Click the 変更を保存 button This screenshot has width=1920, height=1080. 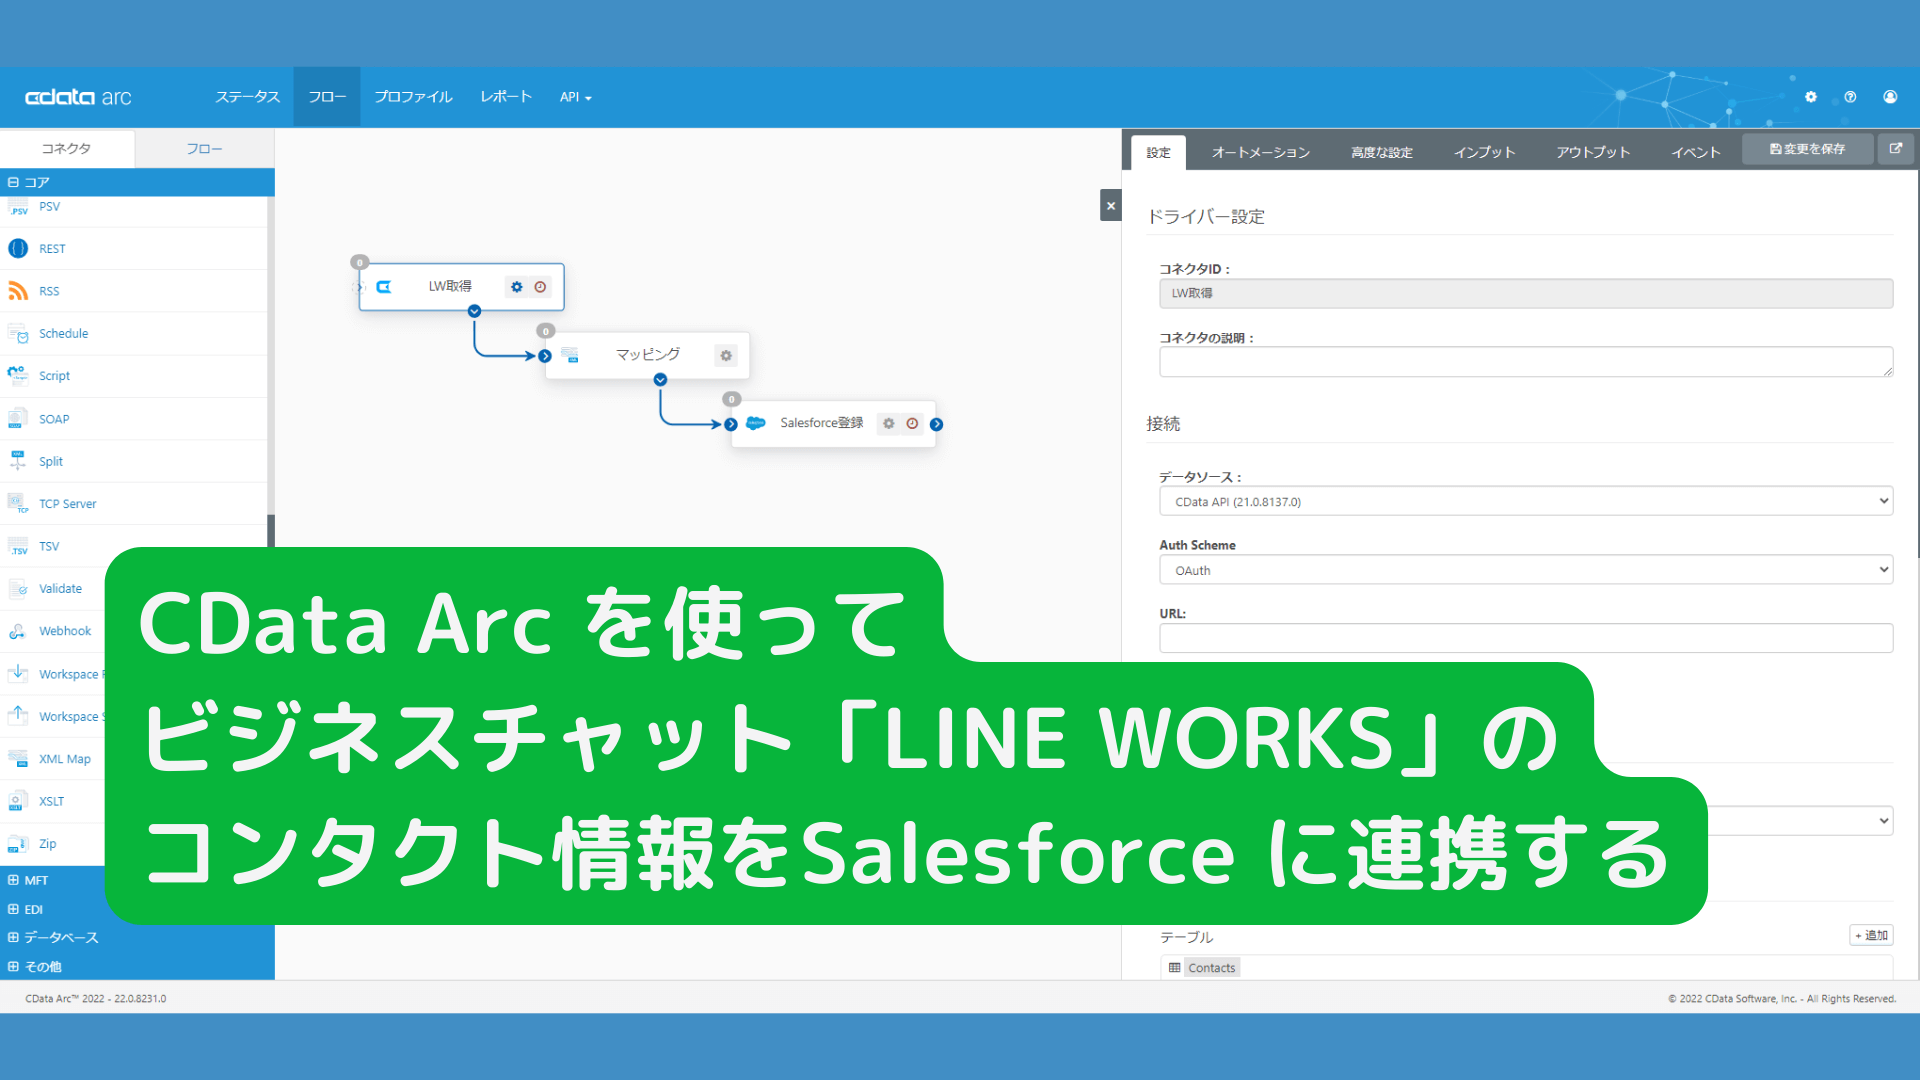[1807, 149]
